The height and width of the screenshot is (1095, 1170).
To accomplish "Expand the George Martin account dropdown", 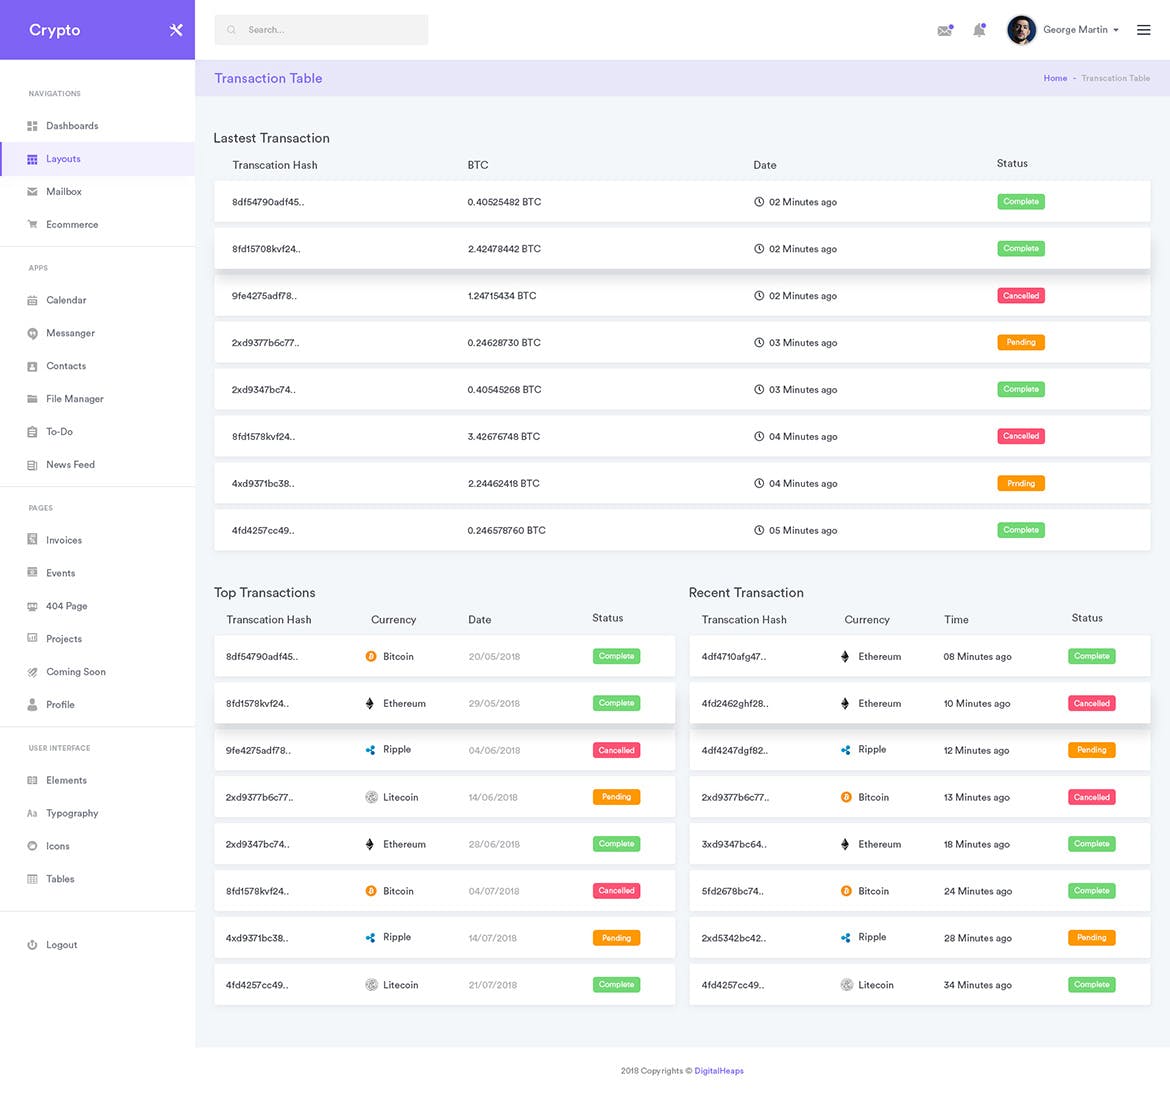I will tap(1075, 29).
